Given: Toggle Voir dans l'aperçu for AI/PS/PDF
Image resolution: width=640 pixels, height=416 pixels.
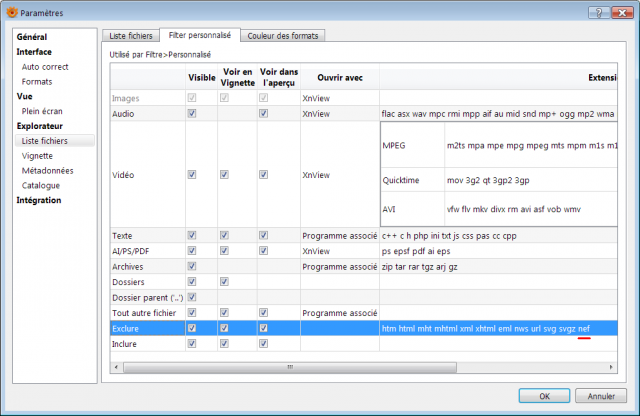Looking at the screenshot, I should 264,250.
